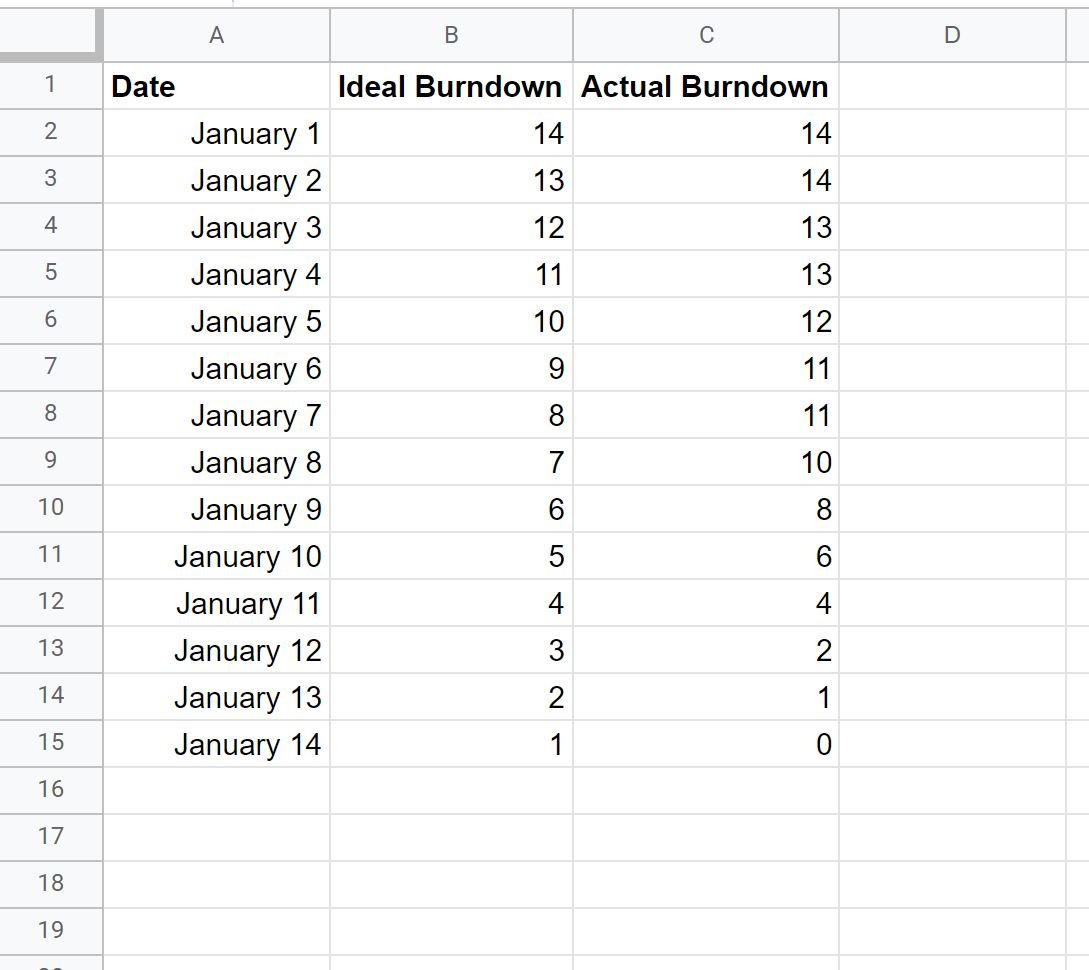Select column C header

[706, 36]
